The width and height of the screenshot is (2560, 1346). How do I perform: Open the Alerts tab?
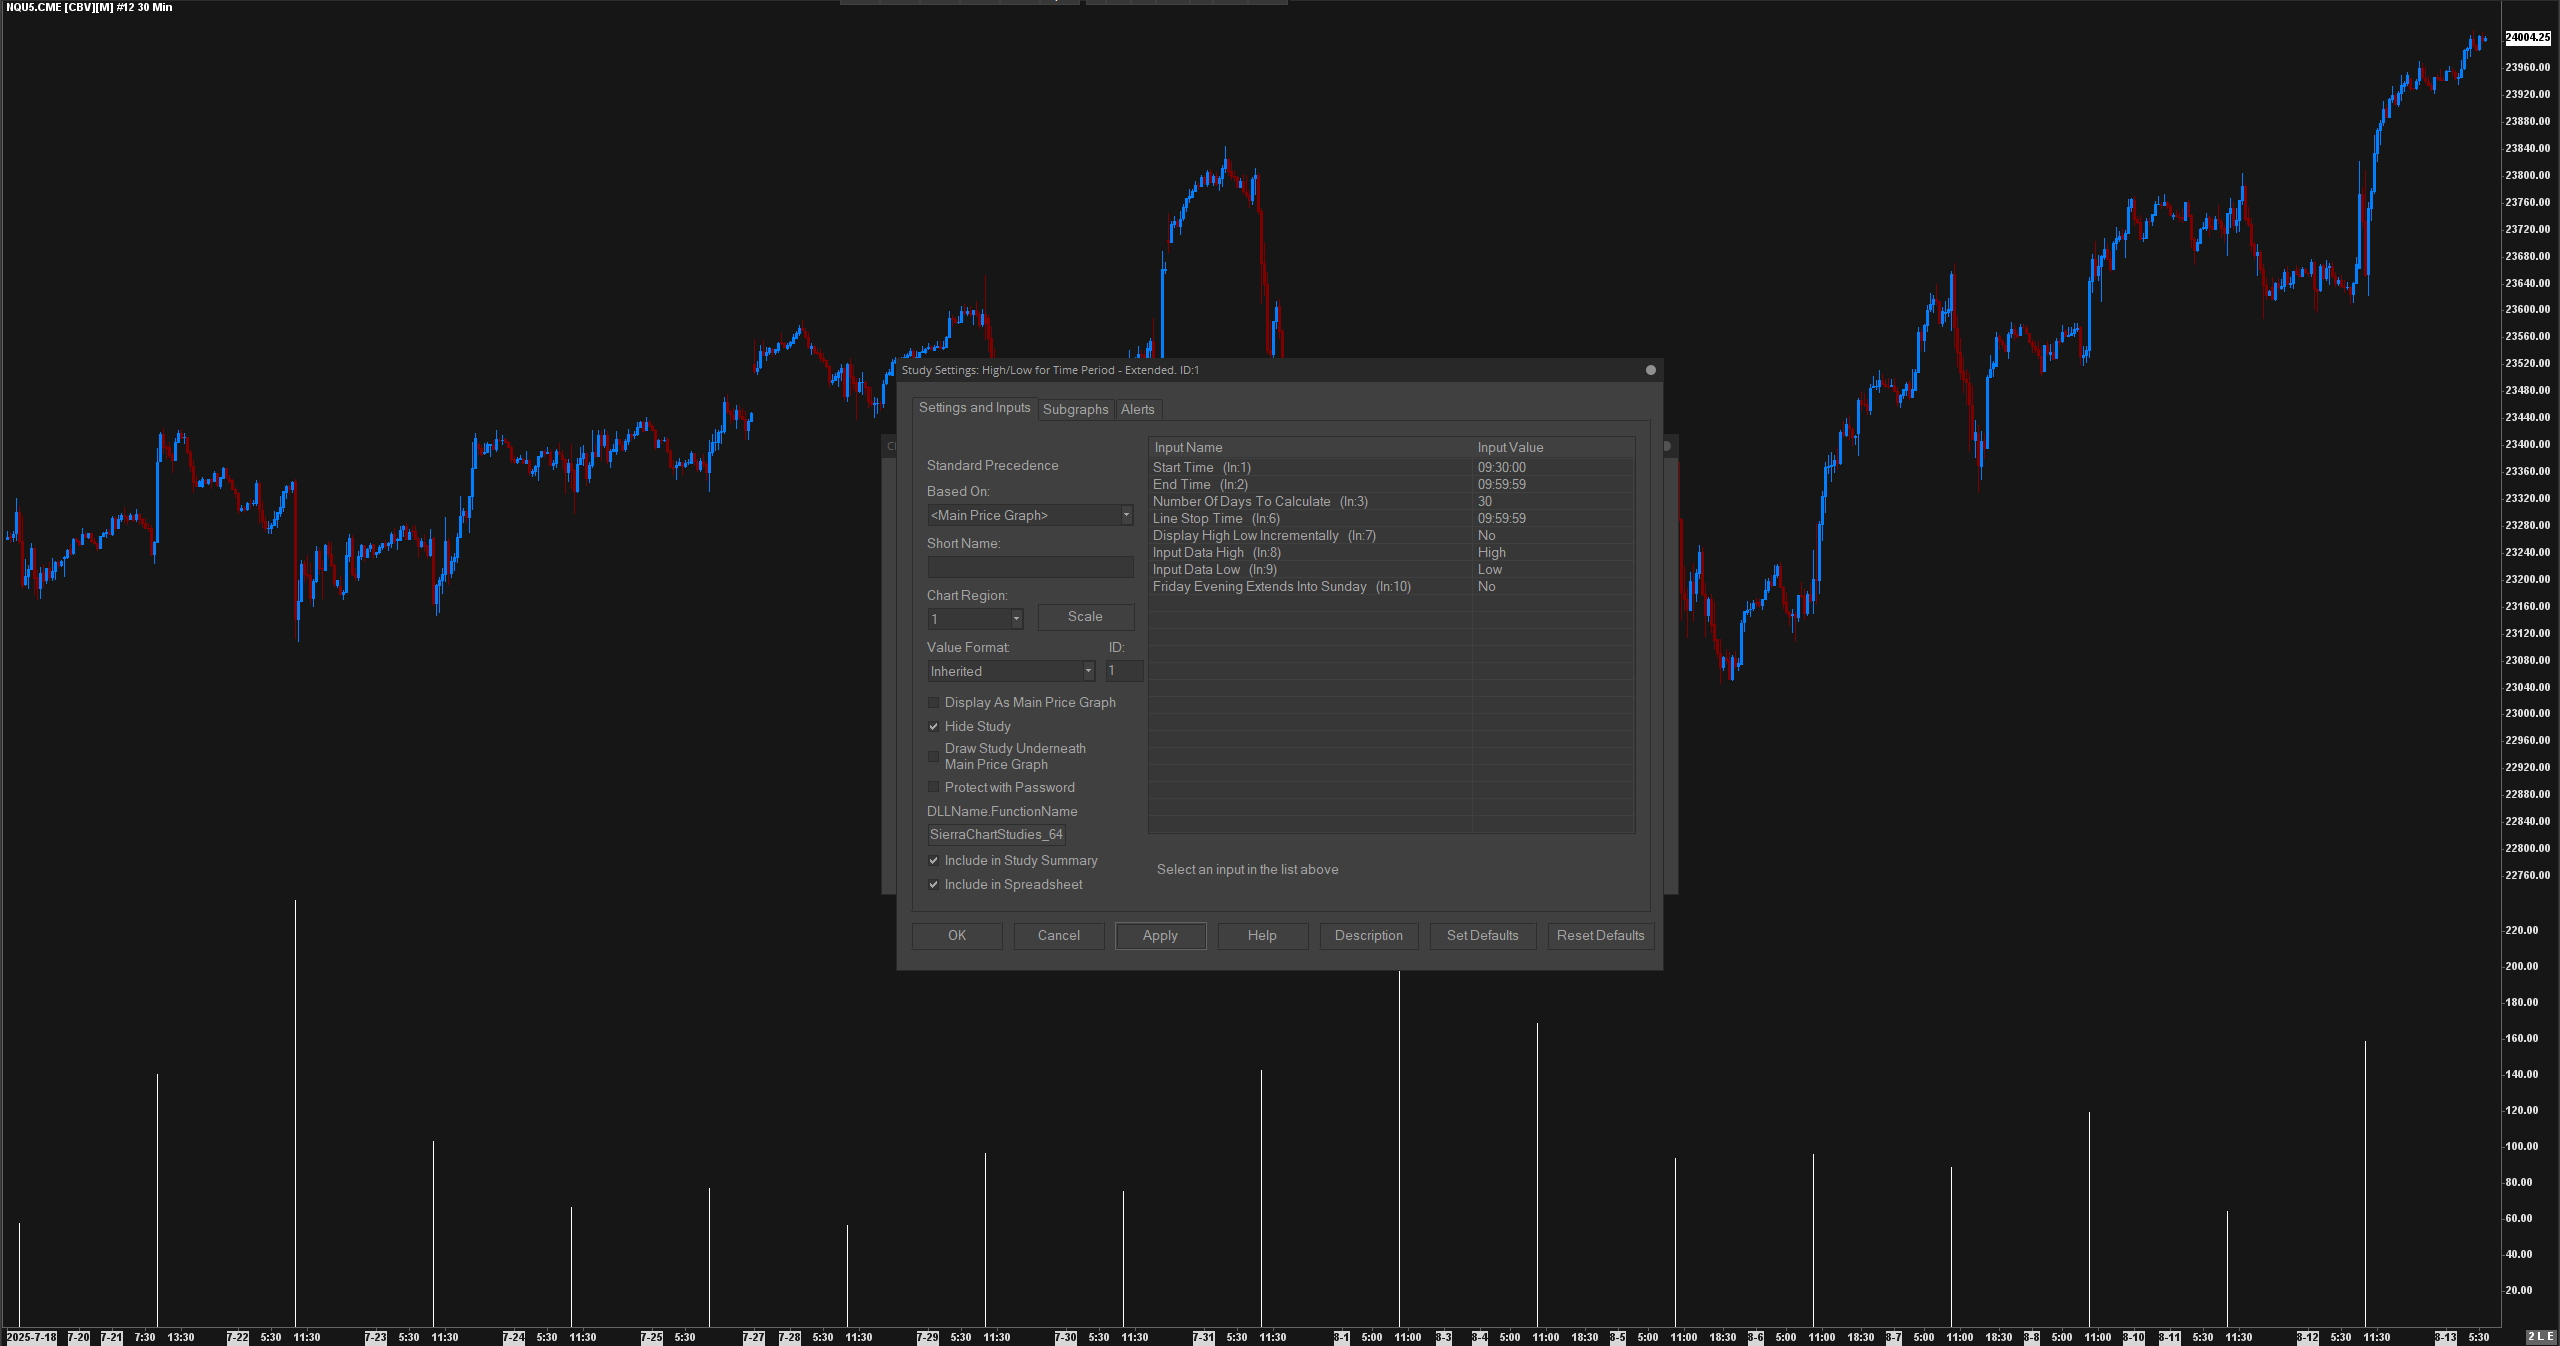pos(1137,409)
